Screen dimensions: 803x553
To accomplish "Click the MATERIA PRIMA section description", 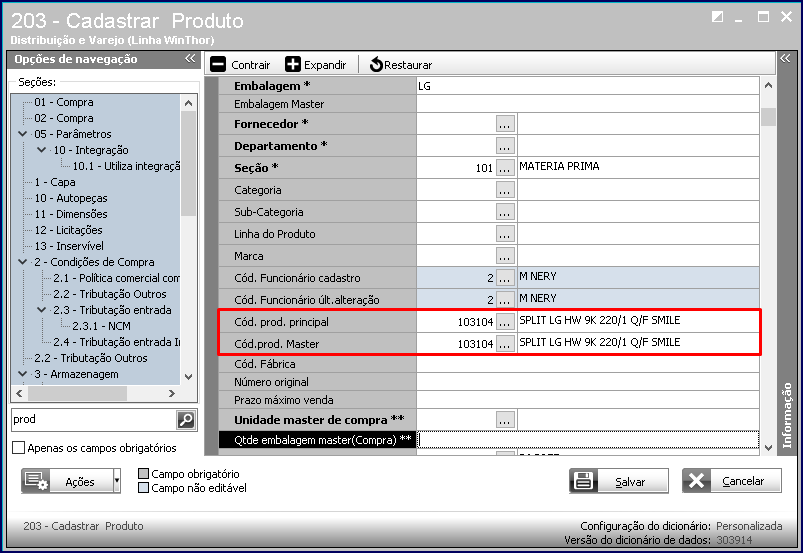I will (559, 166).
